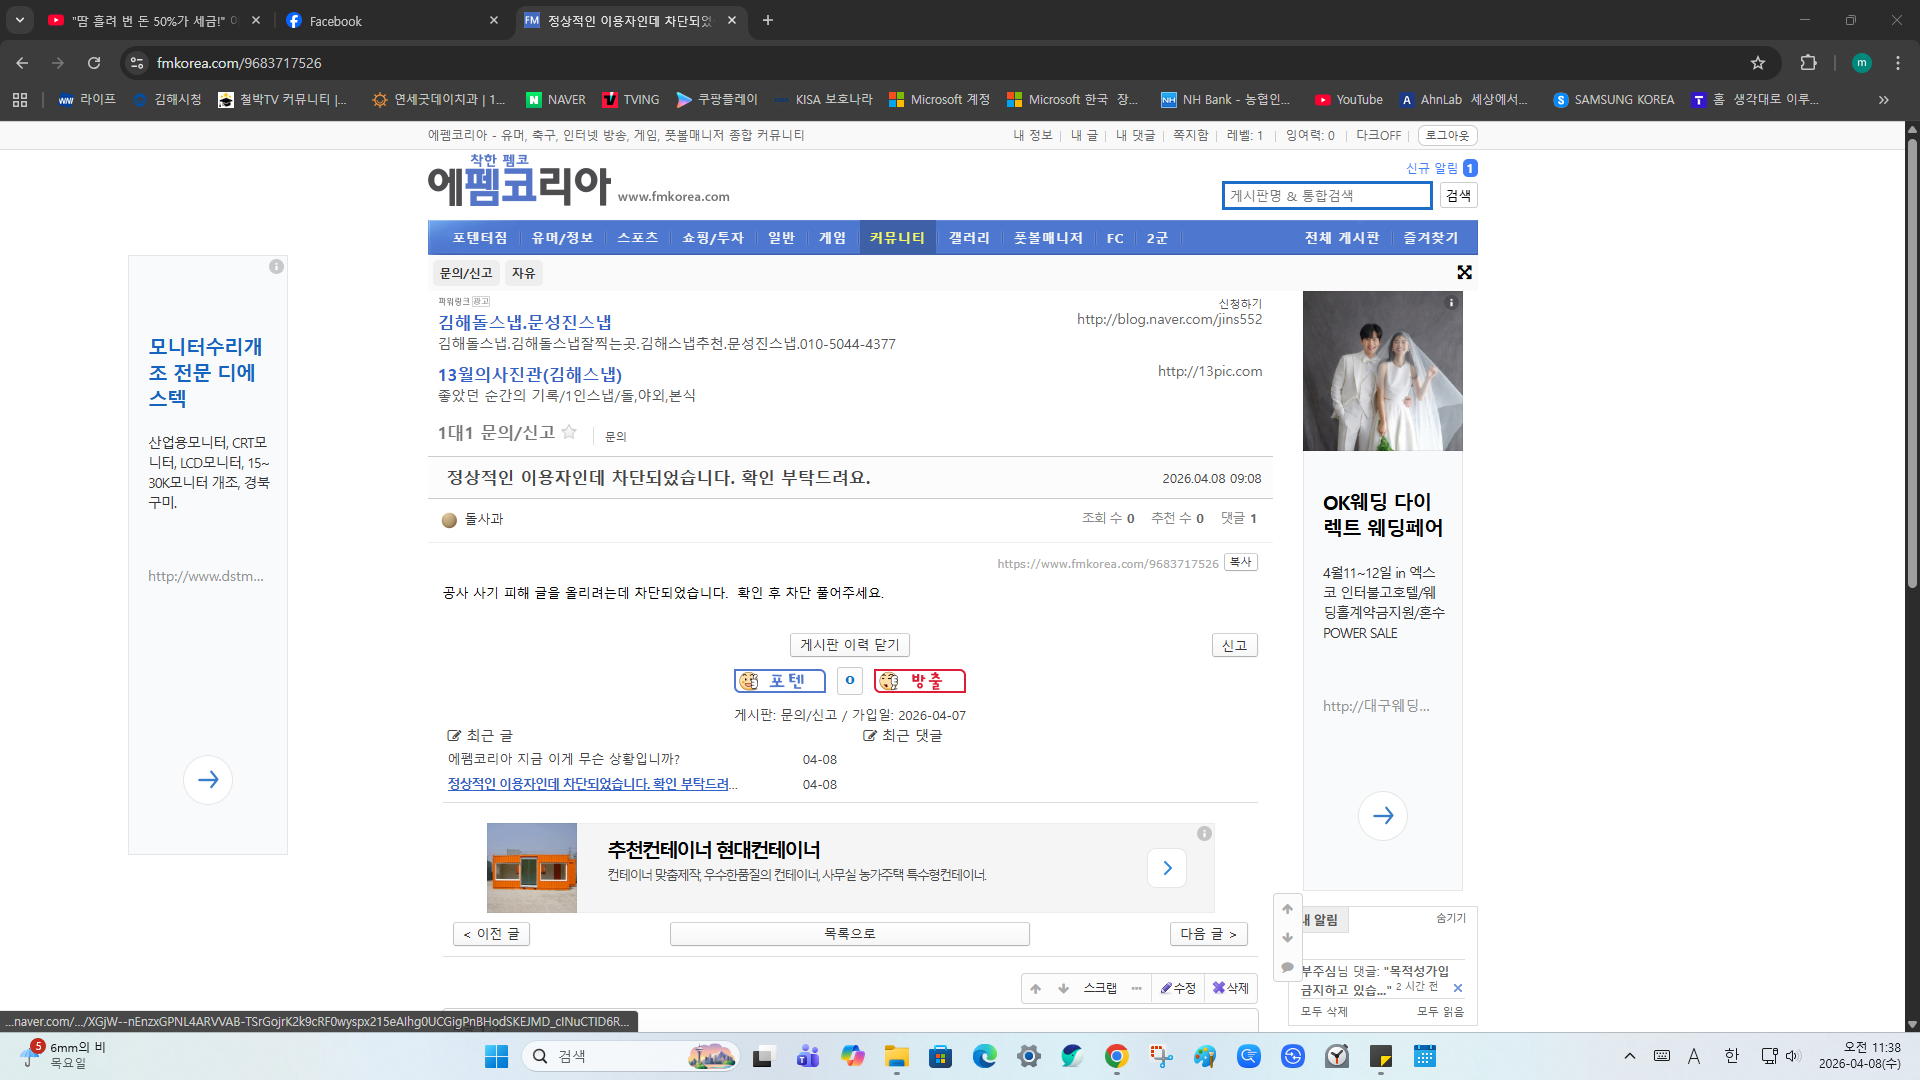This screenshot has height=1080, width=1920.
Task: Click the bookmark star icon in address bar
Action: coord(1758,63)
